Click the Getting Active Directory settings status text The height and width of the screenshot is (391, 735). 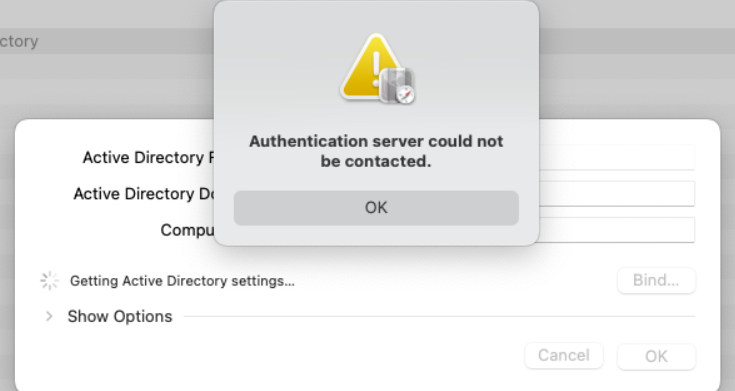coord(182,281)
